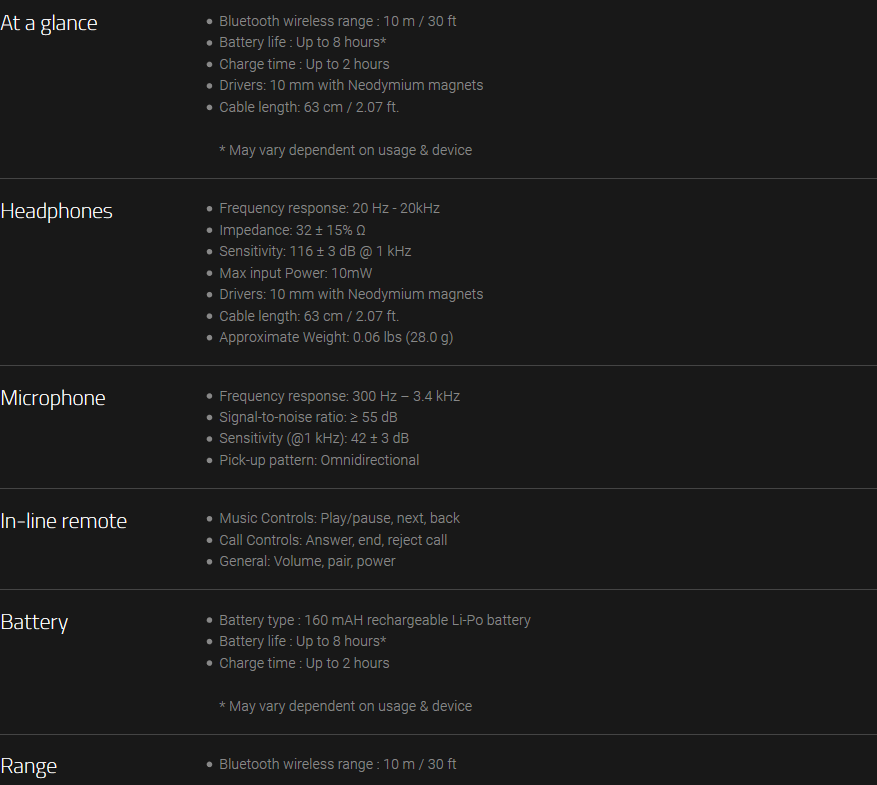
Task: Click the "Range" section heading
Action: (x=29, y=766)
